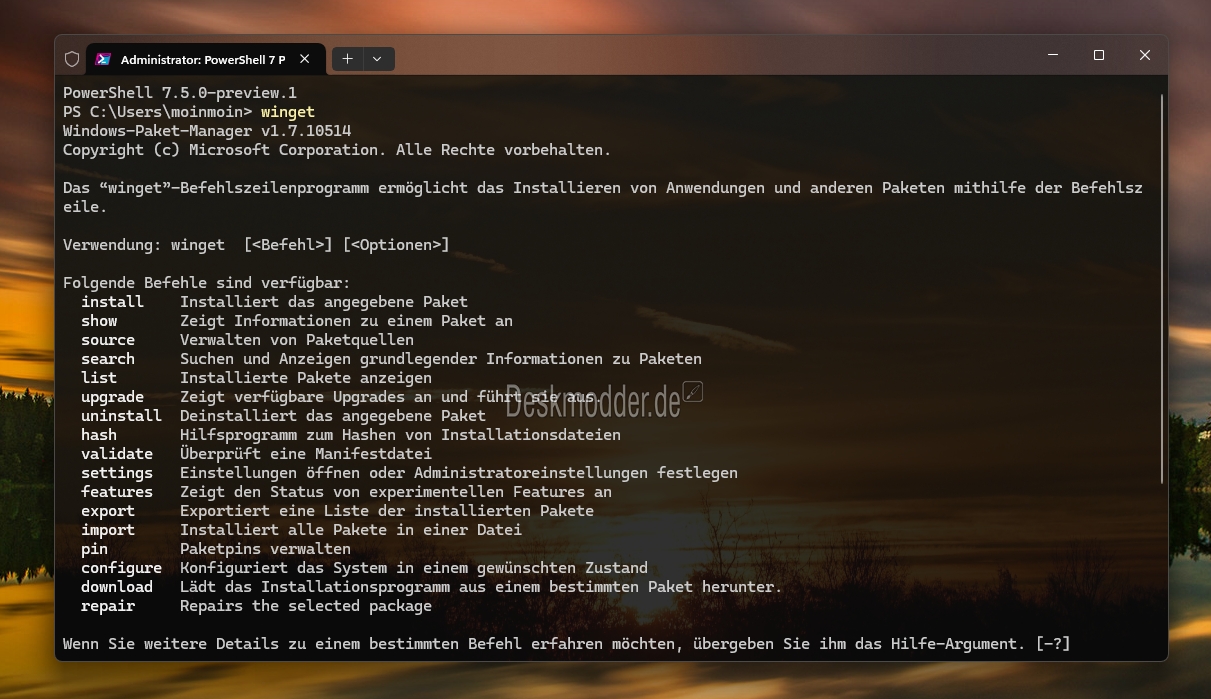
Task: Close the terminal window
Action: coord(1145,55)
